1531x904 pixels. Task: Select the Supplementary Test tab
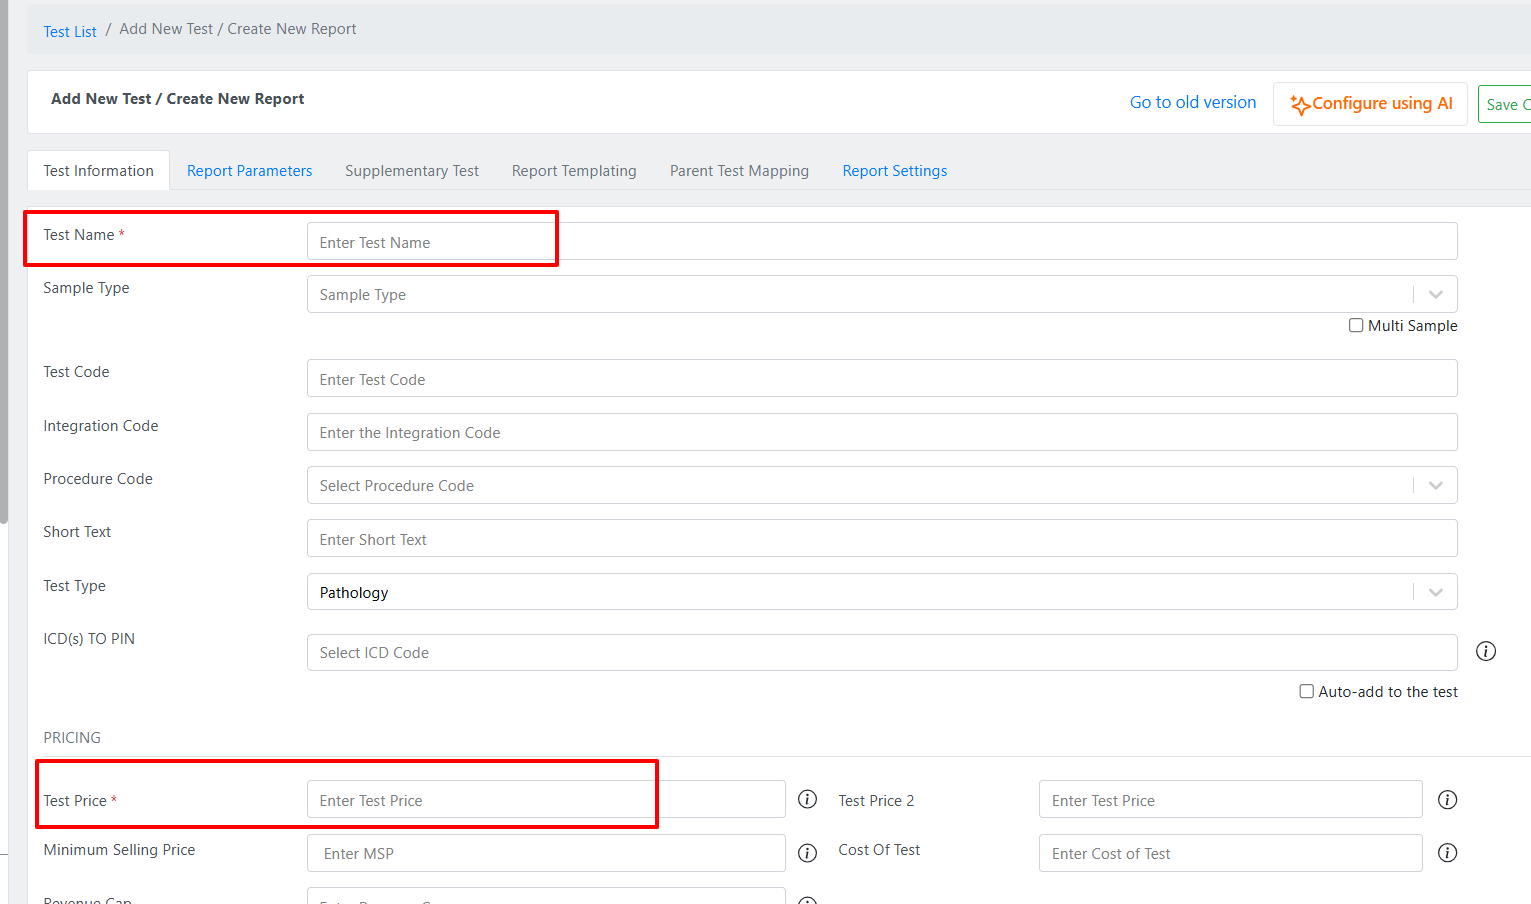coord(412,171)
